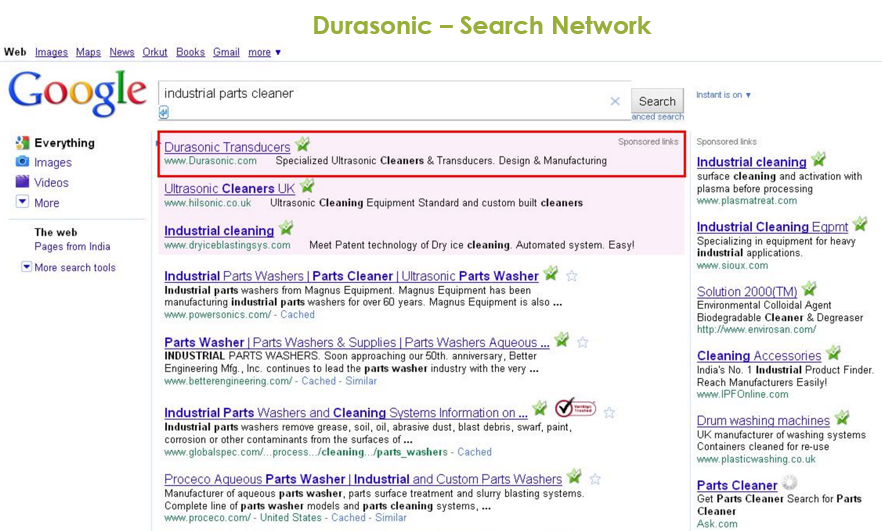Click the clear search X icon
The width and height of the screenshot is (882, 531).
(615, 101)
